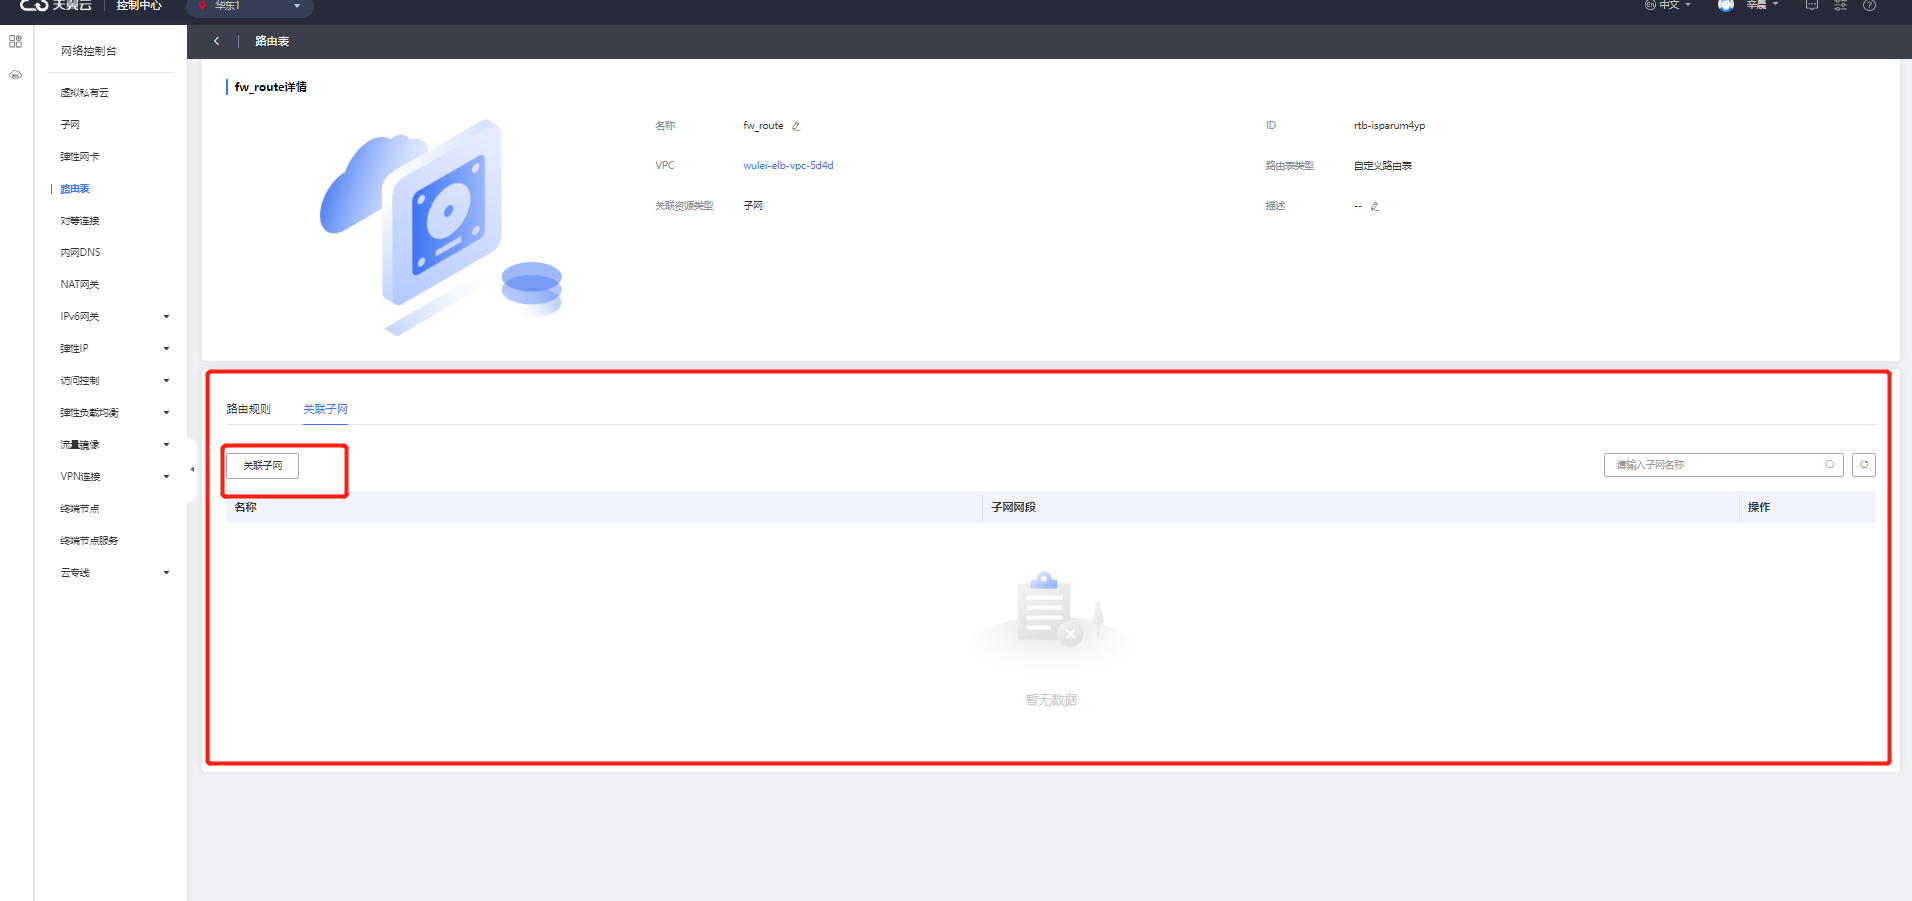Open the help question mark icon
The image size is (1912, 901).
1869,6
